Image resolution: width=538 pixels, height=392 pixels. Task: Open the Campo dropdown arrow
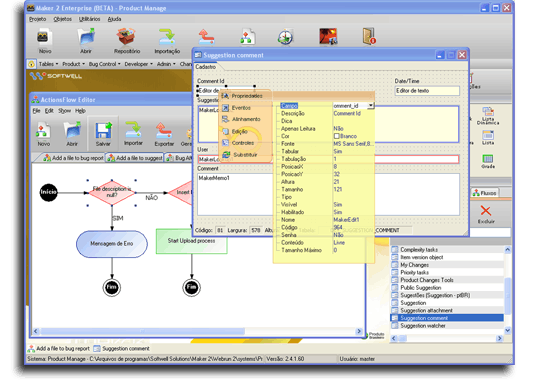371,106
